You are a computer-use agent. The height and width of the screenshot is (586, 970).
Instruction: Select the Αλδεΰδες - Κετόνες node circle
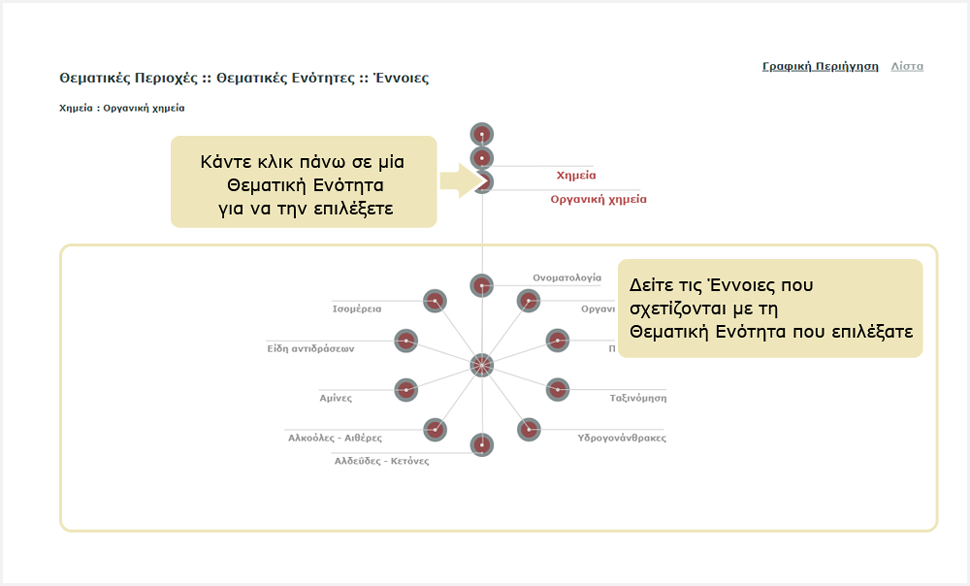tap(482, 445)
